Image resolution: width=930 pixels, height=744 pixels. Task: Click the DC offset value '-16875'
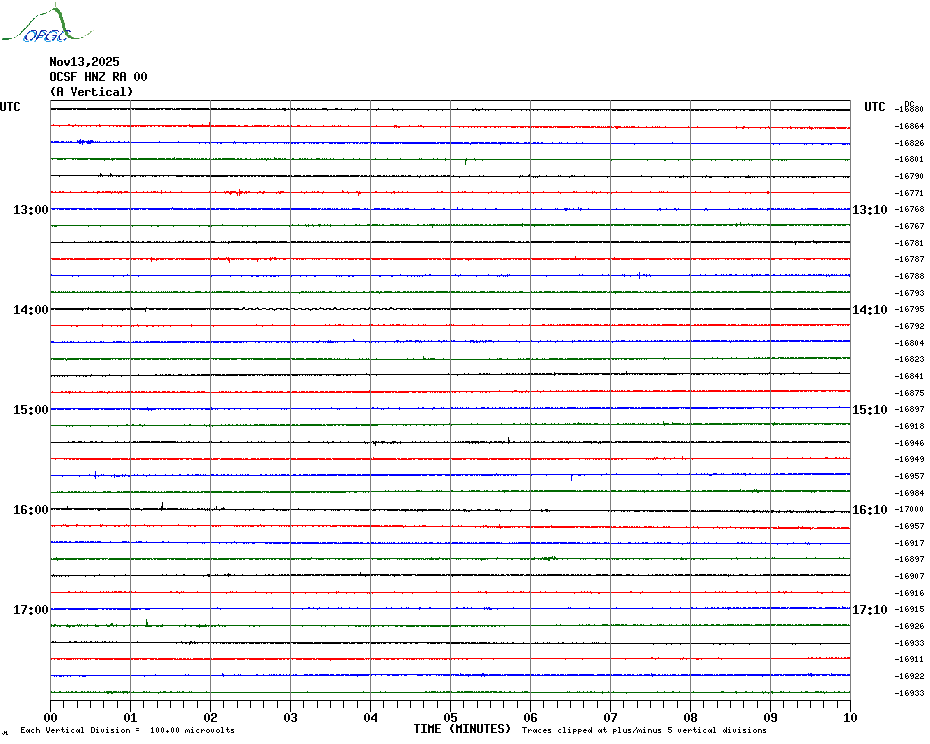tap(909, 393)
